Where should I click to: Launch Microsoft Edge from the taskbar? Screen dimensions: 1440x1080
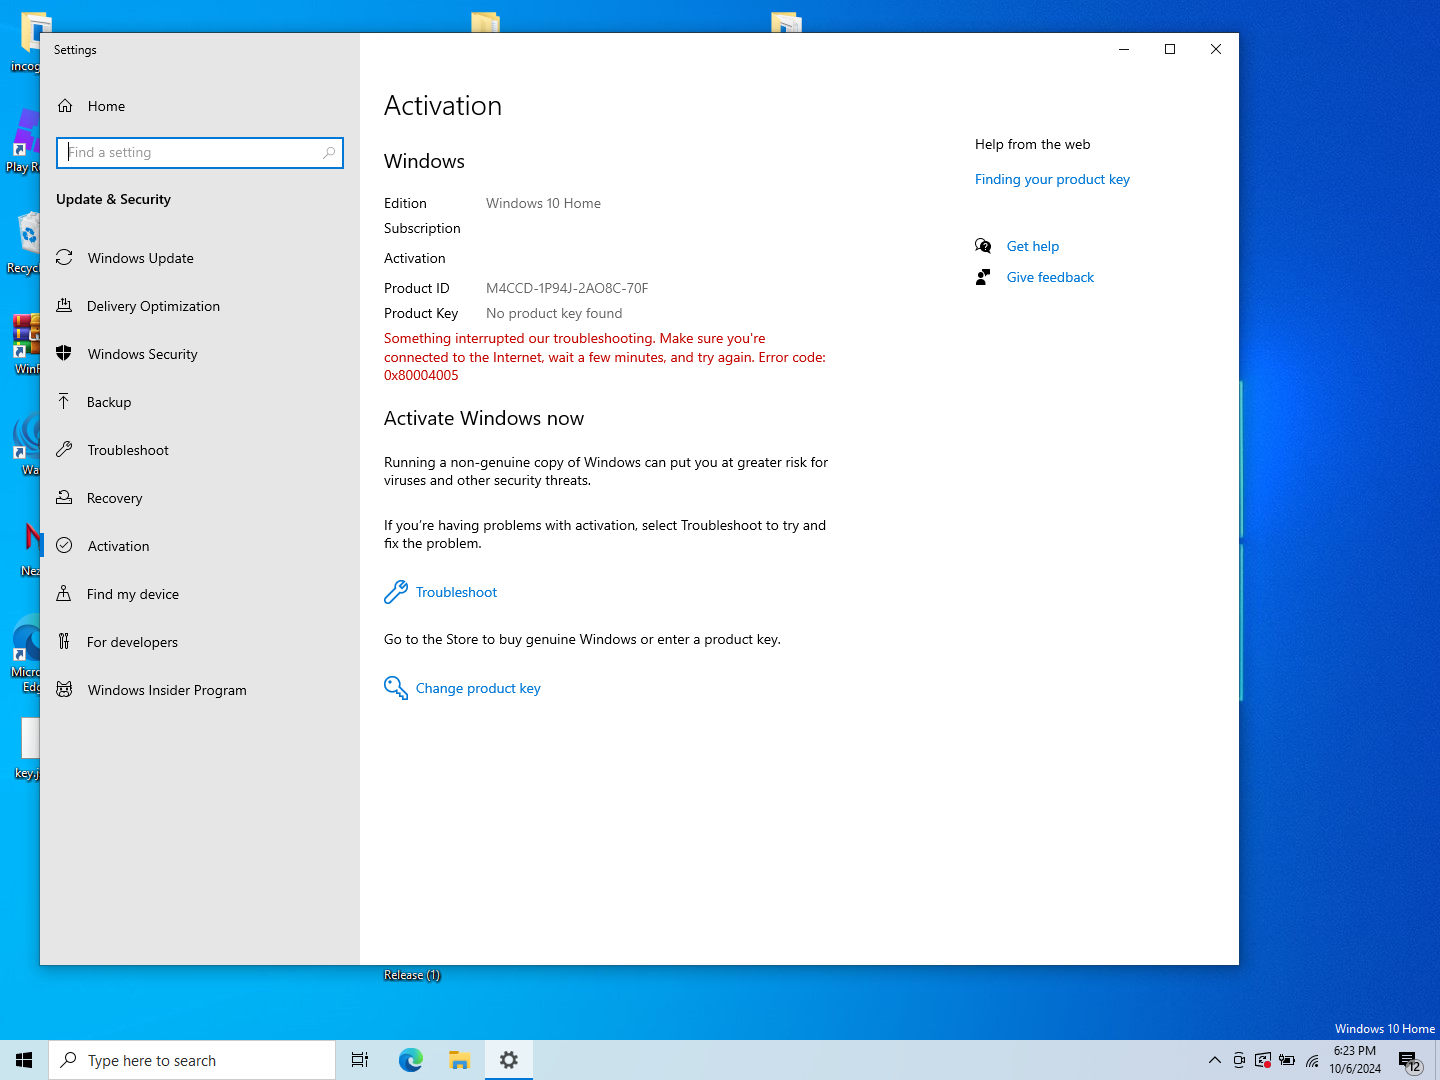coord(410,1060)
